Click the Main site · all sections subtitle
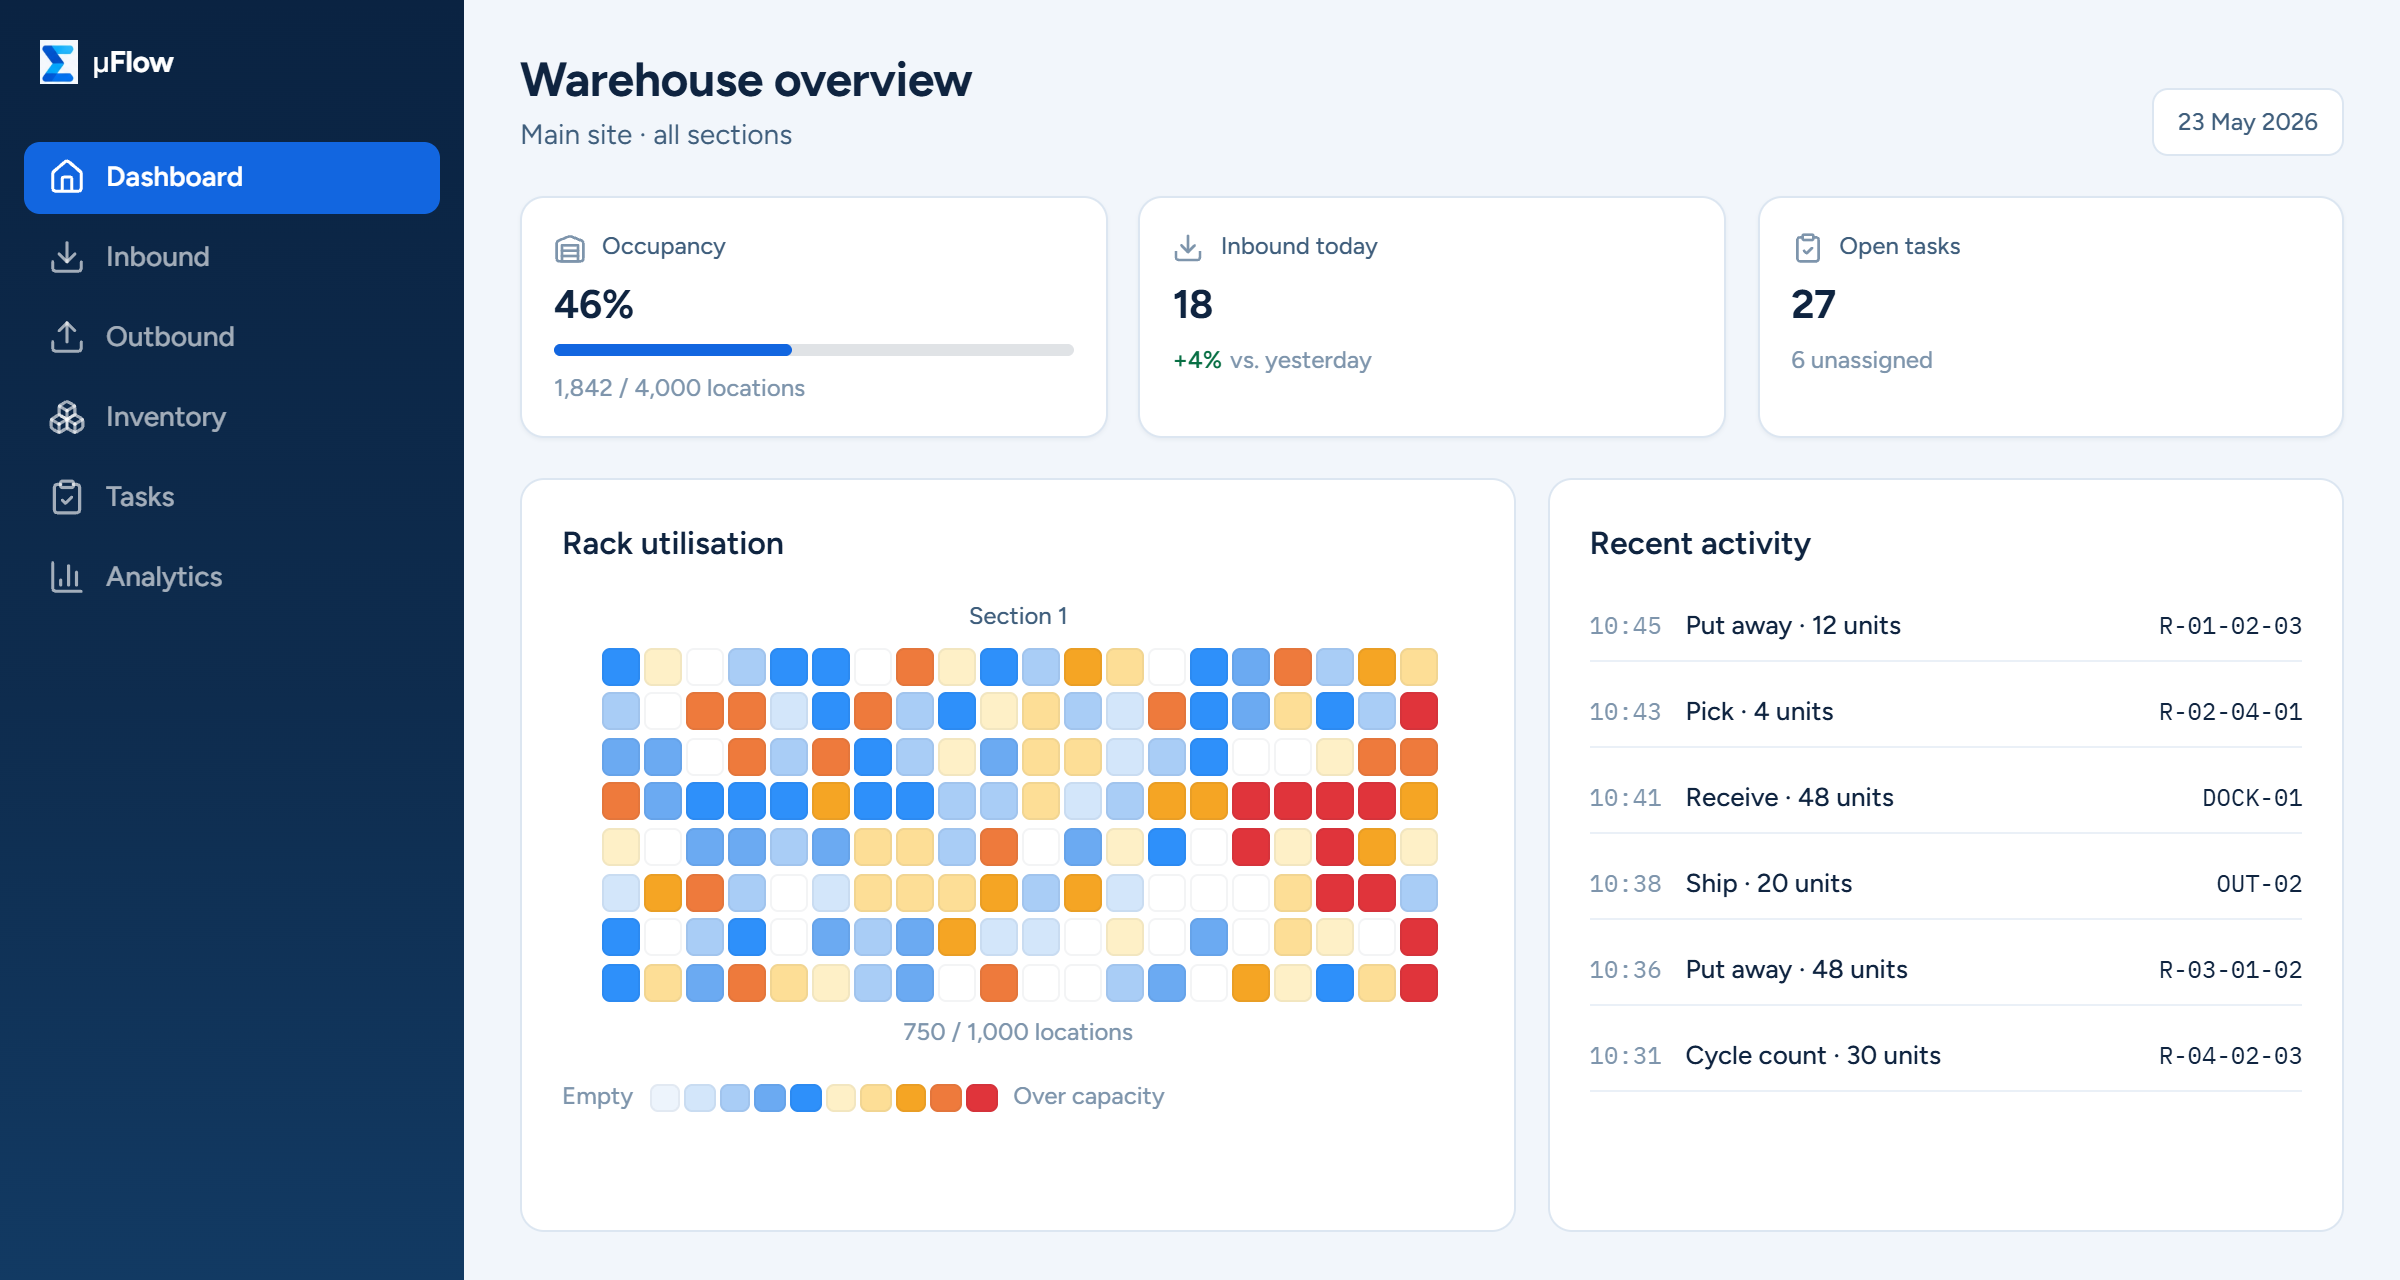Viewport: 2400px width, 1280px height. coord(656,135)
